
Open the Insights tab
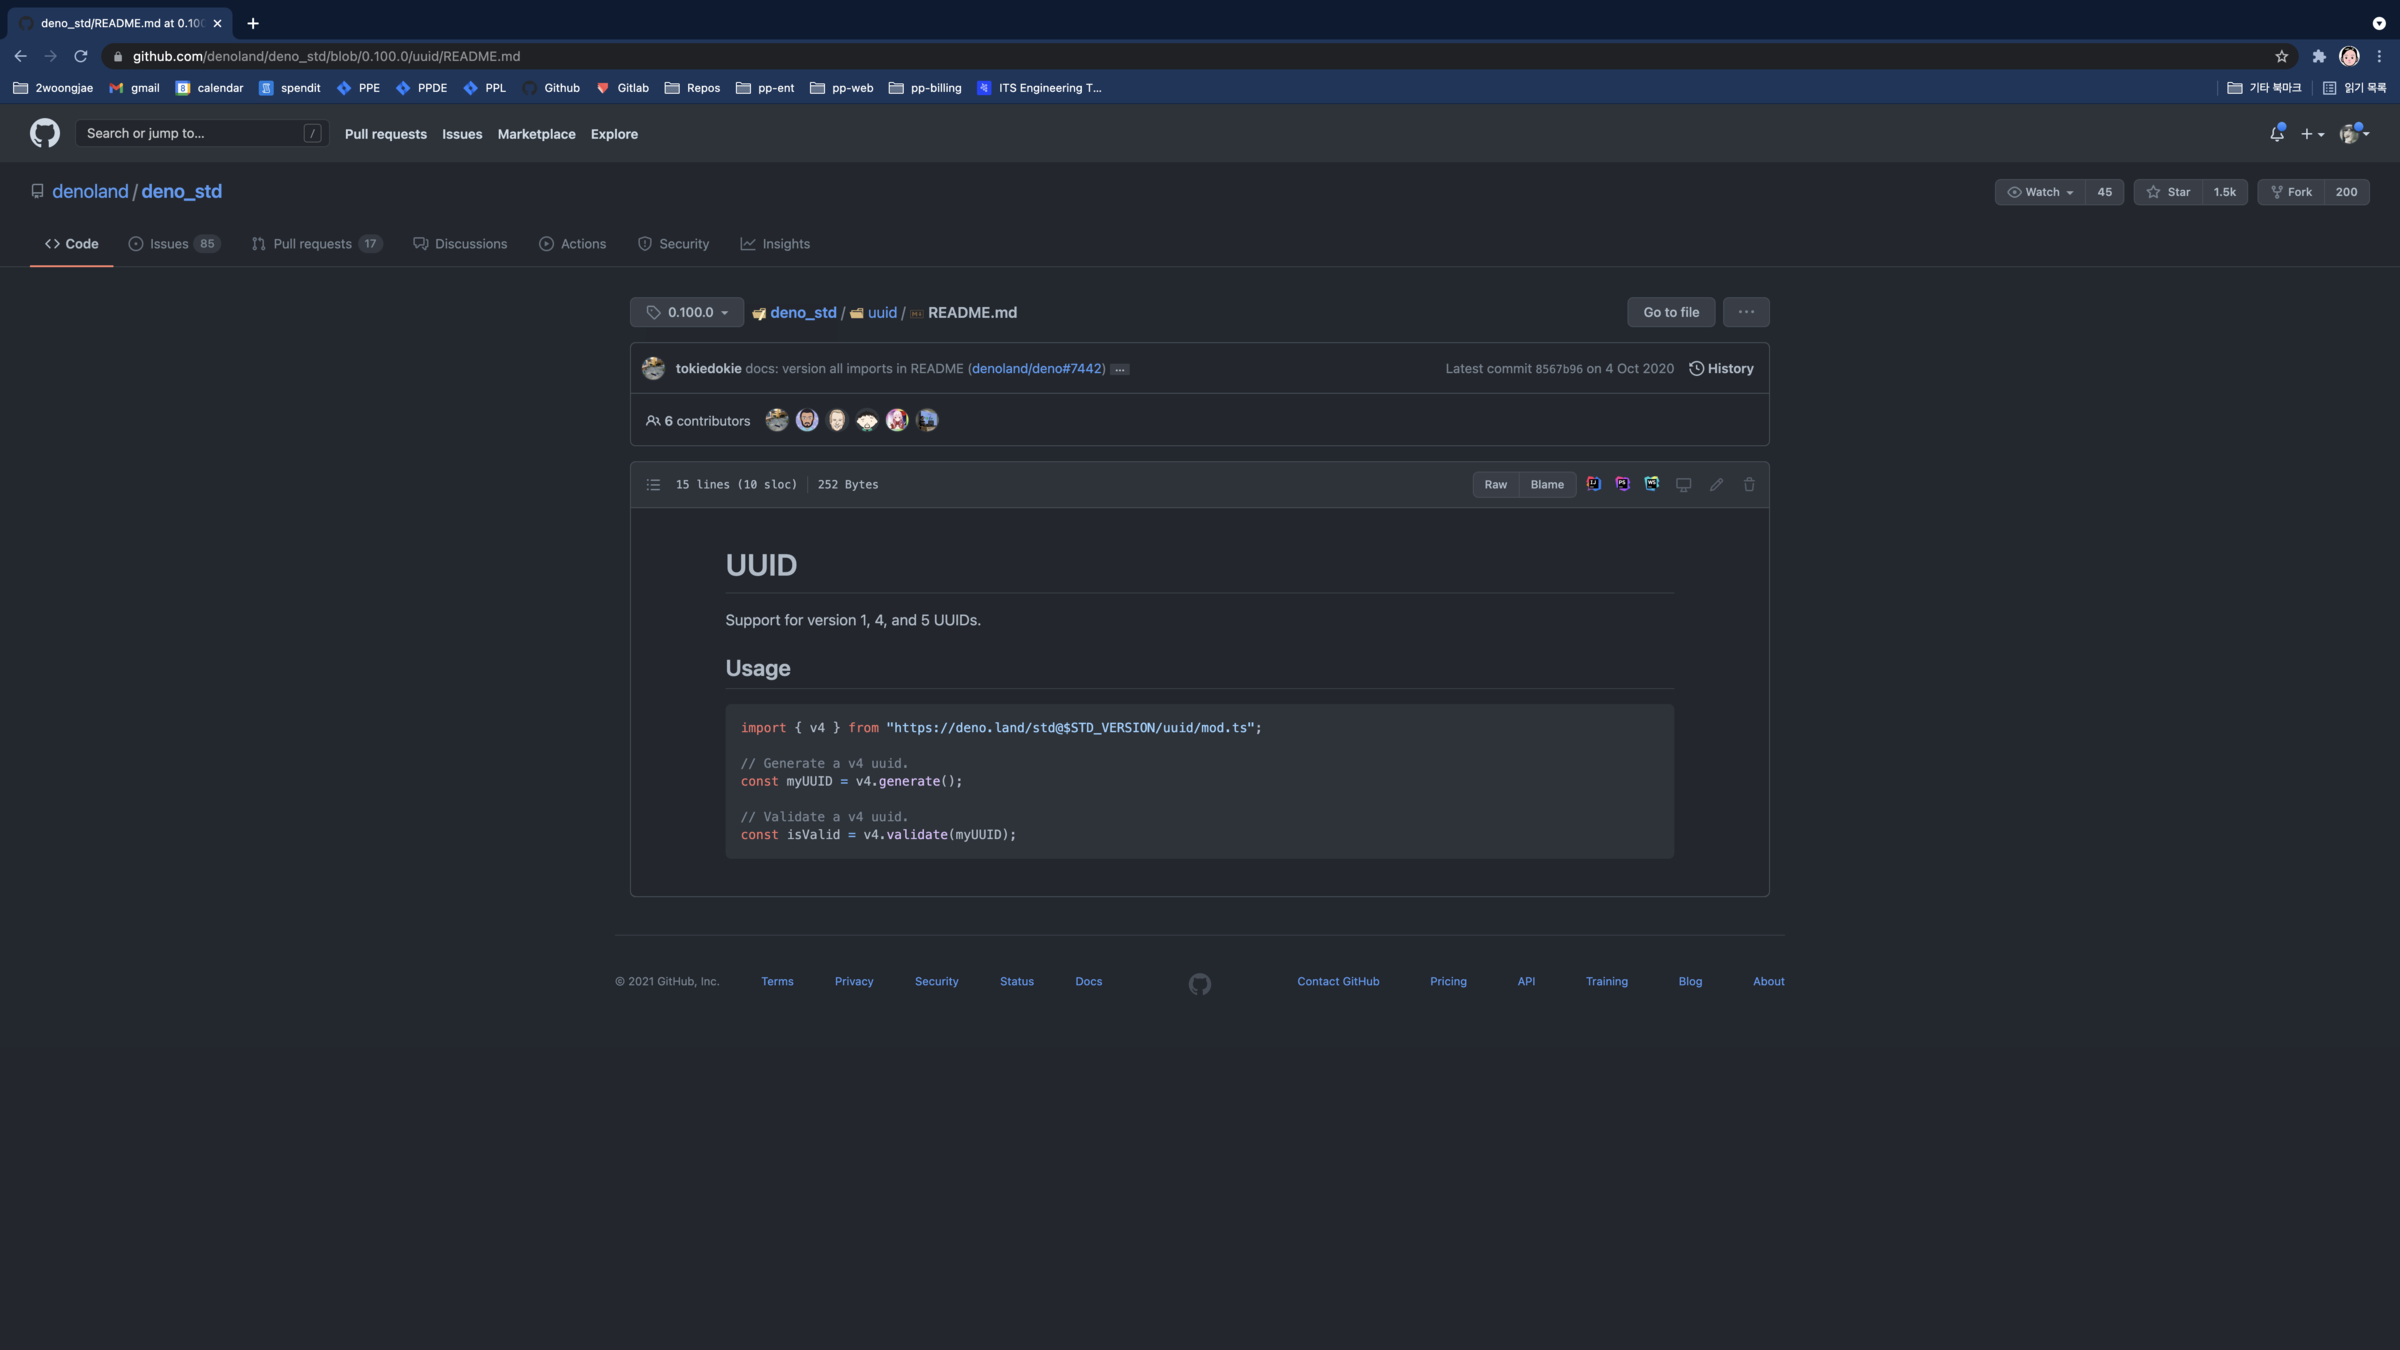pyautogui.click(x=775, y=244)
